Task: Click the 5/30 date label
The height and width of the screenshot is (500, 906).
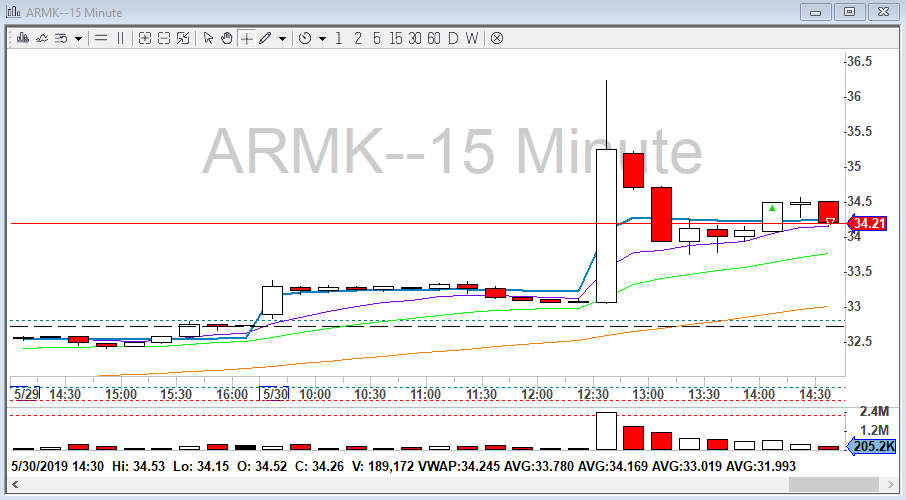Action: (x=274, y=394)
